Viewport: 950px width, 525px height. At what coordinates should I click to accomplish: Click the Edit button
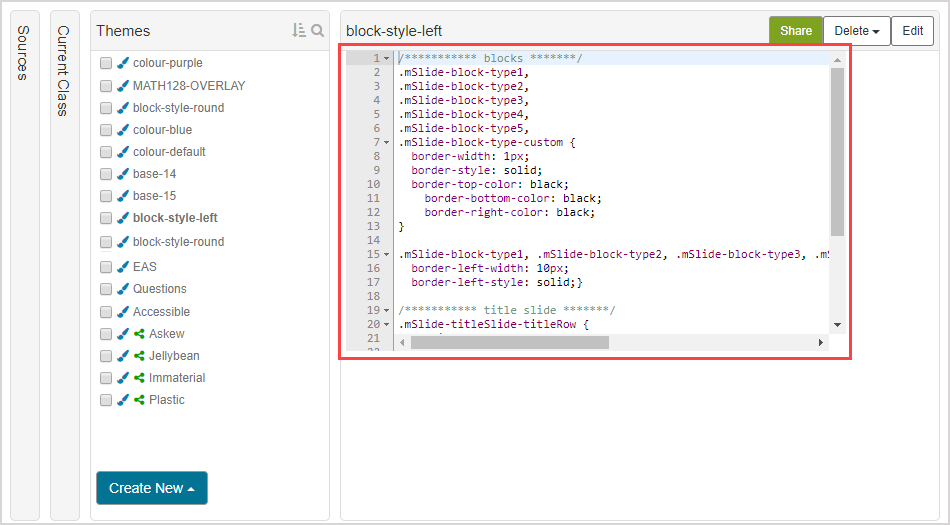tap(912, 31)
